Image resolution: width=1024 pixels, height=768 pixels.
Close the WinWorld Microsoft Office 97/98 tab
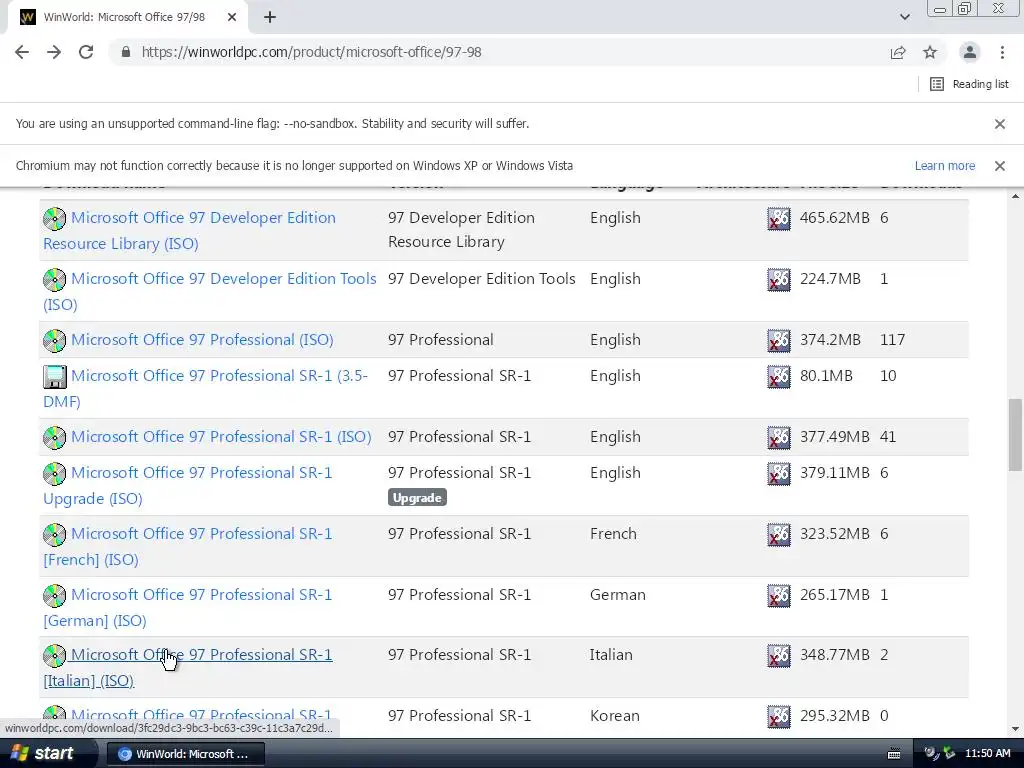232,17
